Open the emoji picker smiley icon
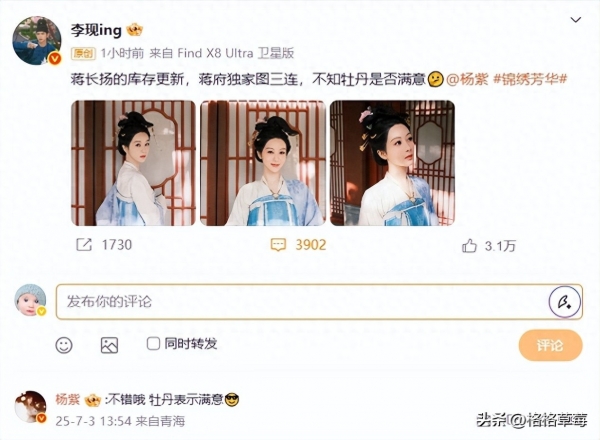This screenshot has width=600, height=440. click(64, 345)
